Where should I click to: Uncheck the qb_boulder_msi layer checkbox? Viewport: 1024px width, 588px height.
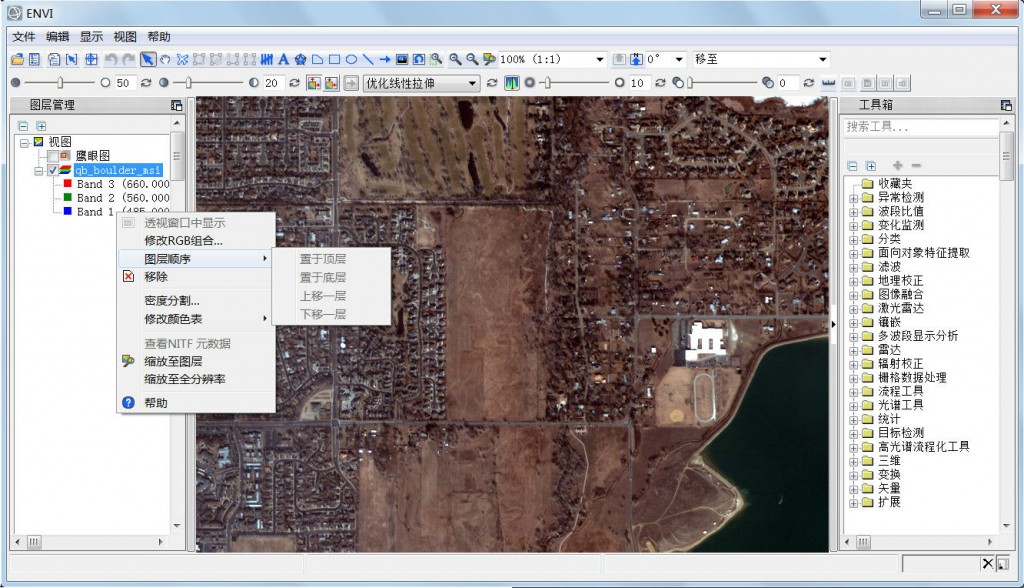pos(53,171)
